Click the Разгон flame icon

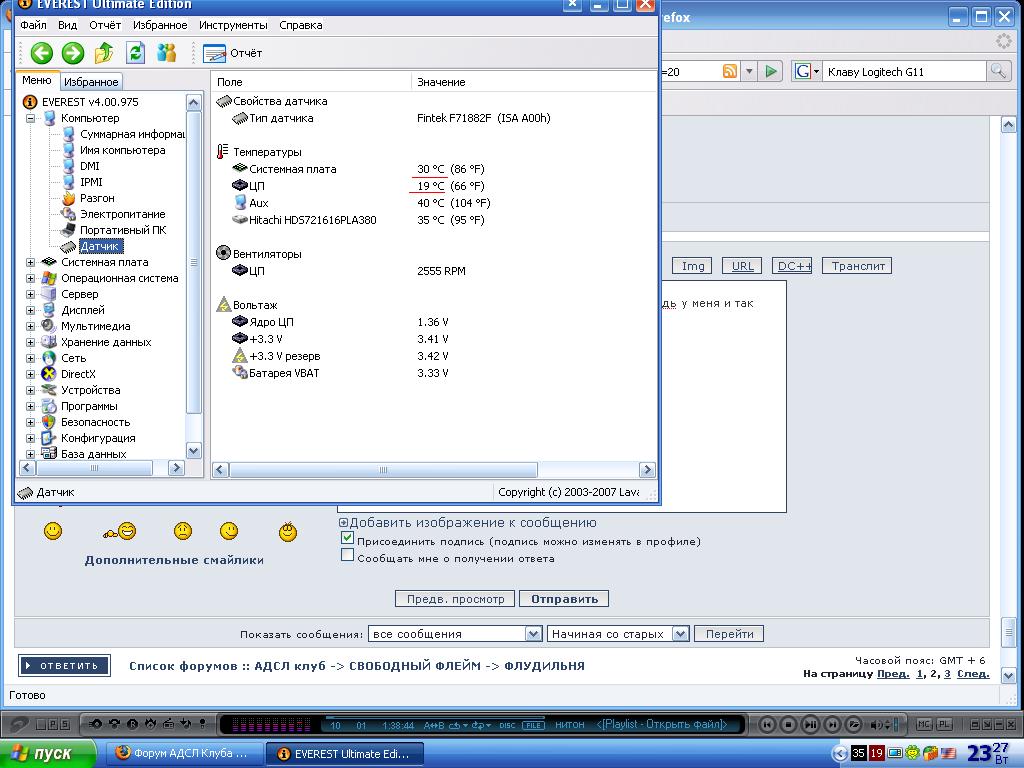(x=69, y=198)
